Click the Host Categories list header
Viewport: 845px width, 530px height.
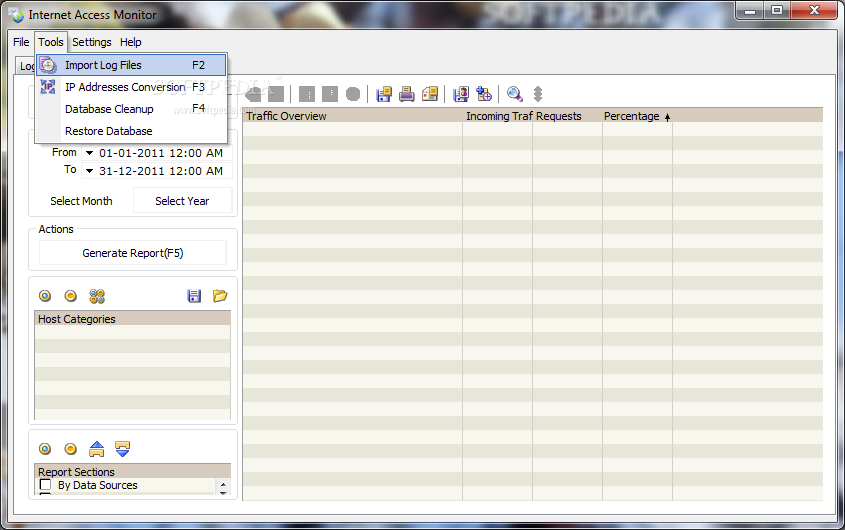[133, 319]
